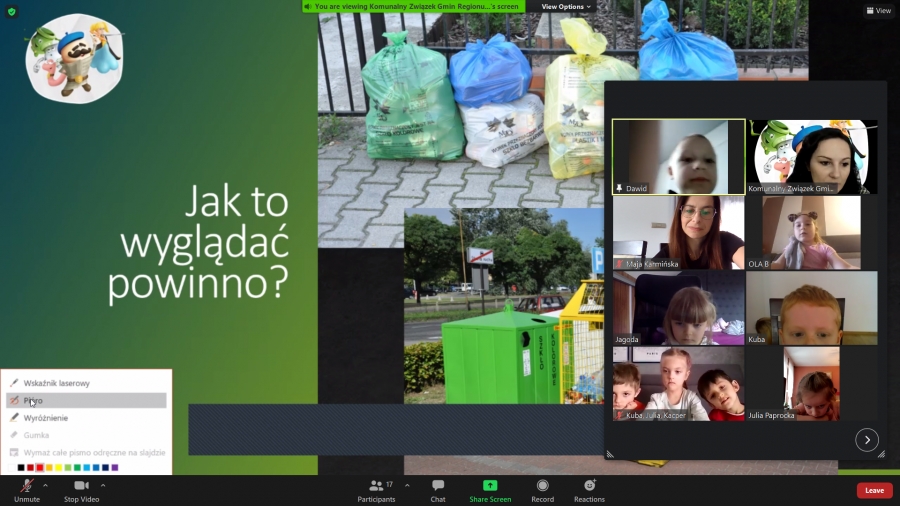The width and height of the screenshot is (900, 506).
Task: Pick the black ink color swatch
Action: coord(21,468)
